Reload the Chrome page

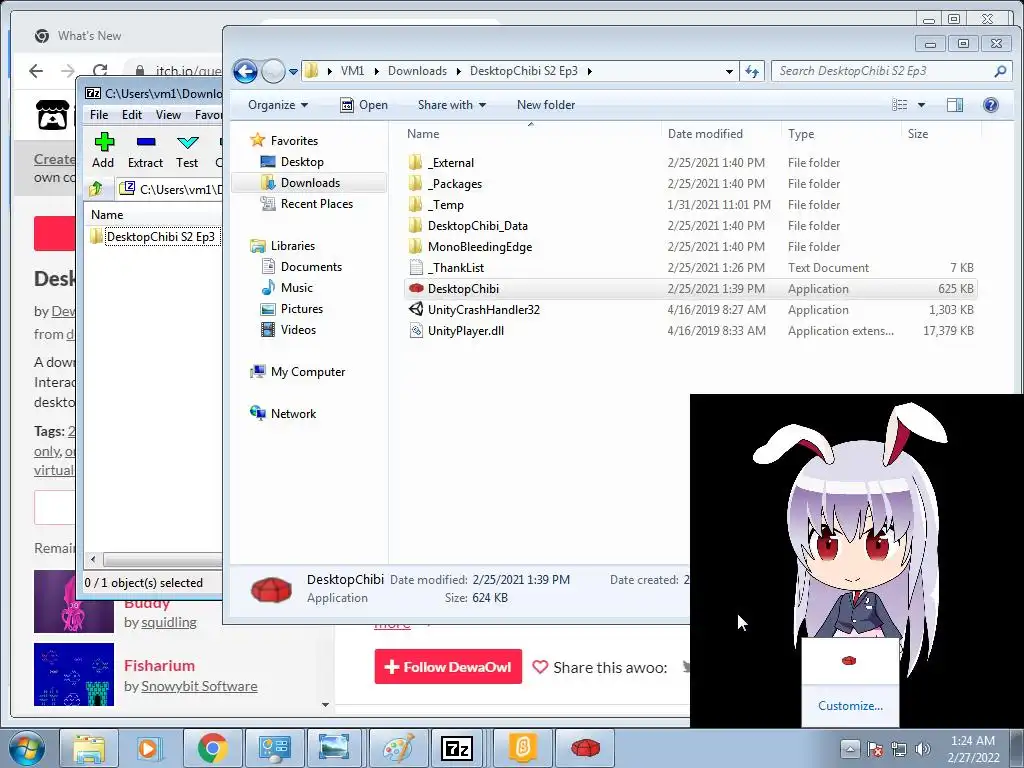click(x=100, y=71)
